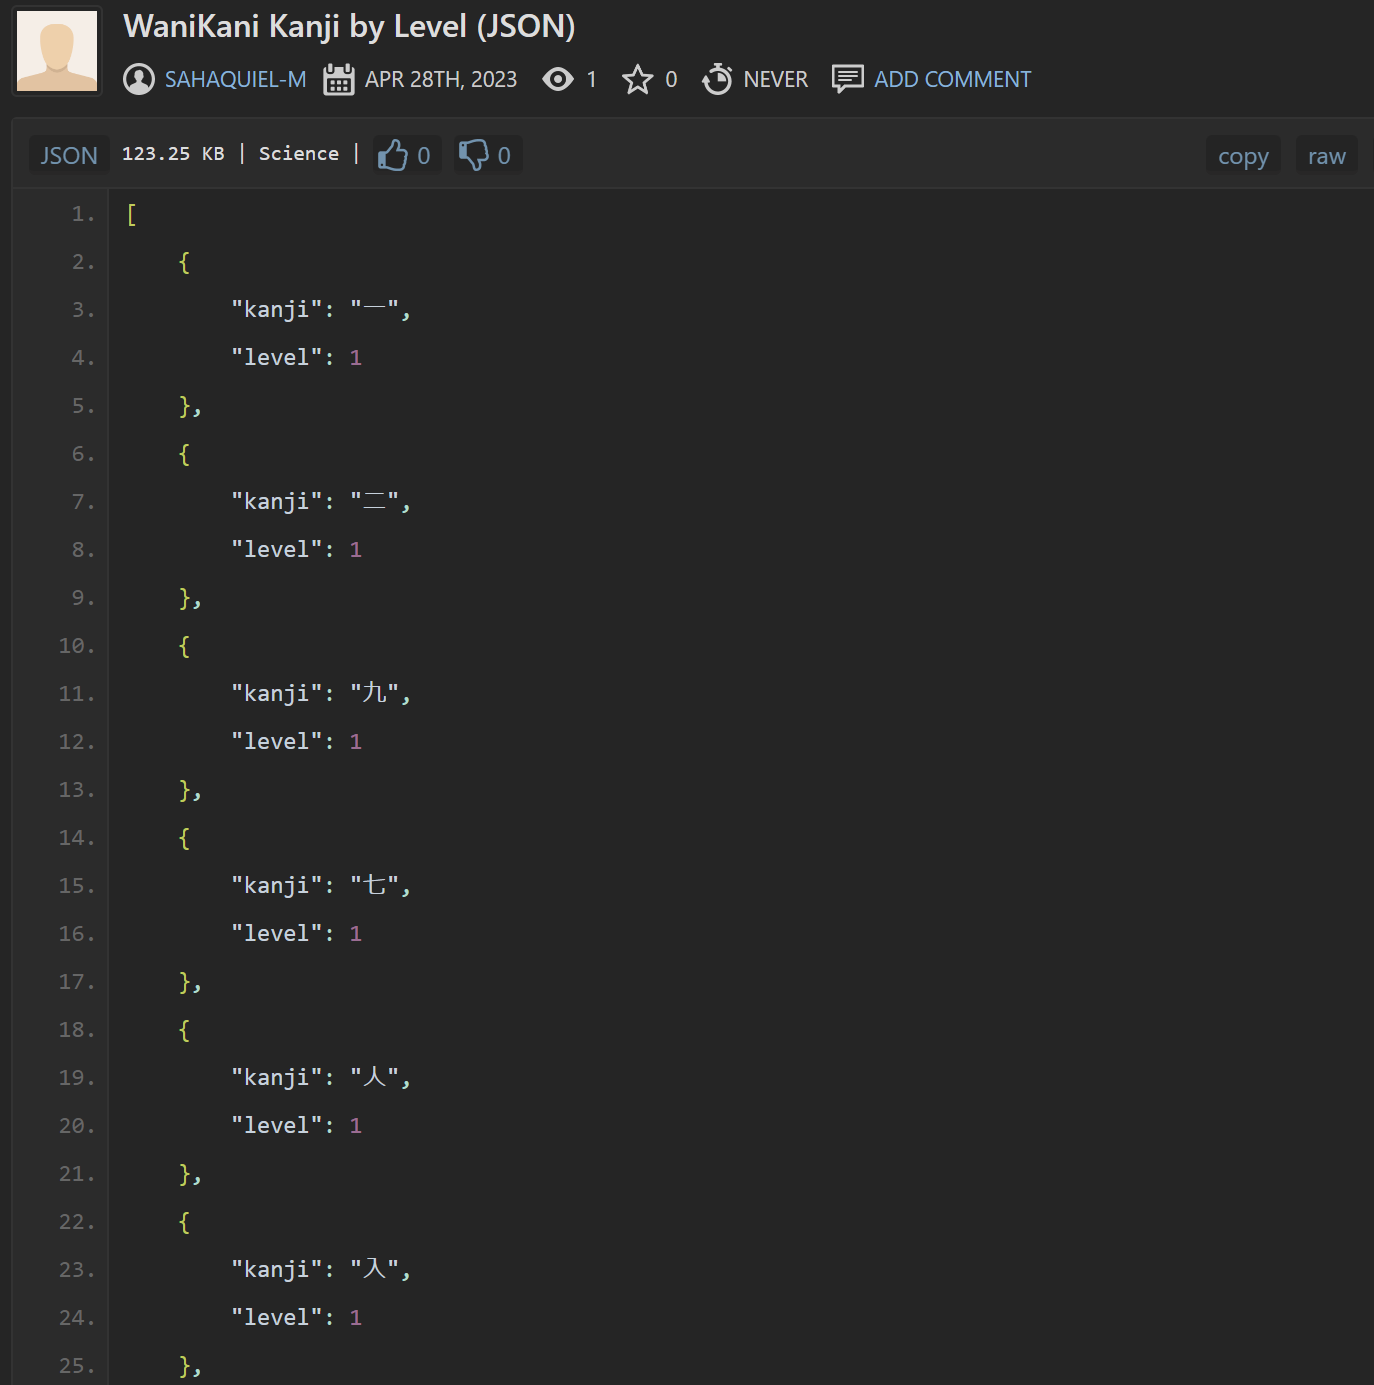The height and width of the screenshot is (1385, 1374).
Task: Click the level value on line 4
Action: coord(355,357)
